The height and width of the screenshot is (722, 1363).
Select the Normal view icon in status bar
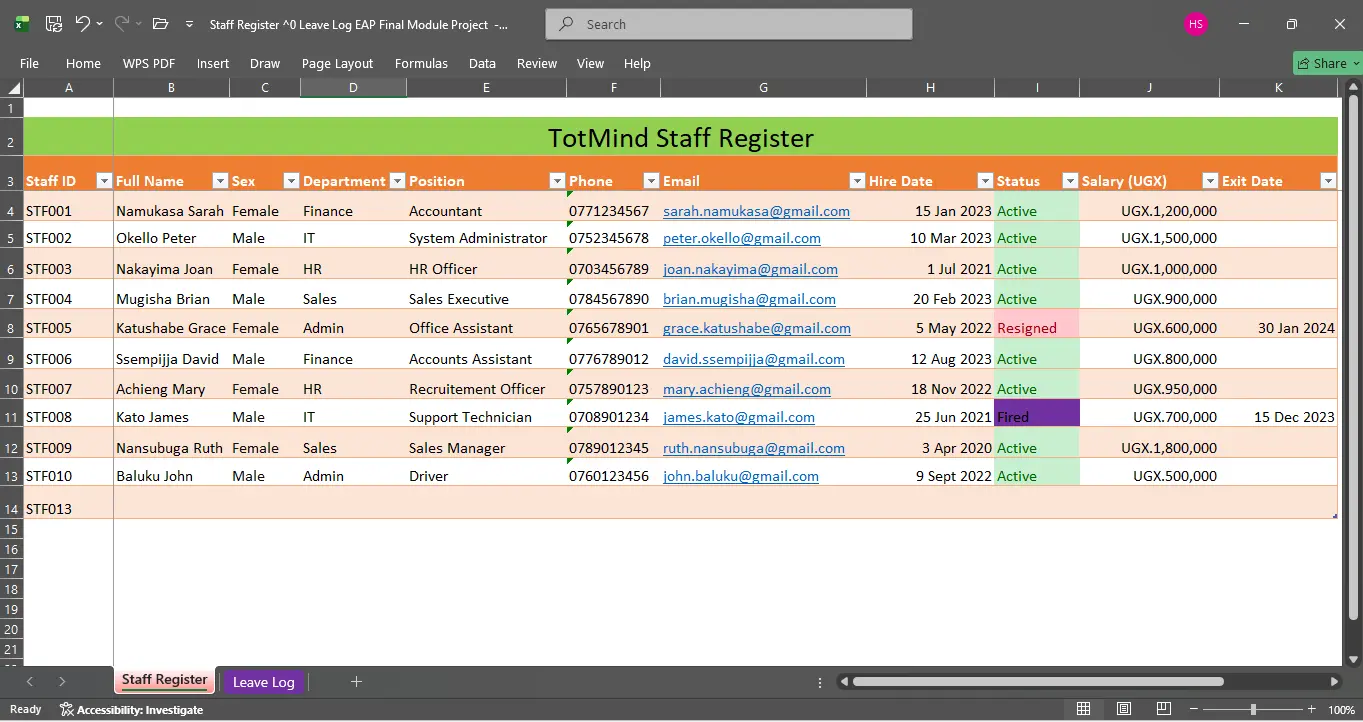click(1084, 709)
